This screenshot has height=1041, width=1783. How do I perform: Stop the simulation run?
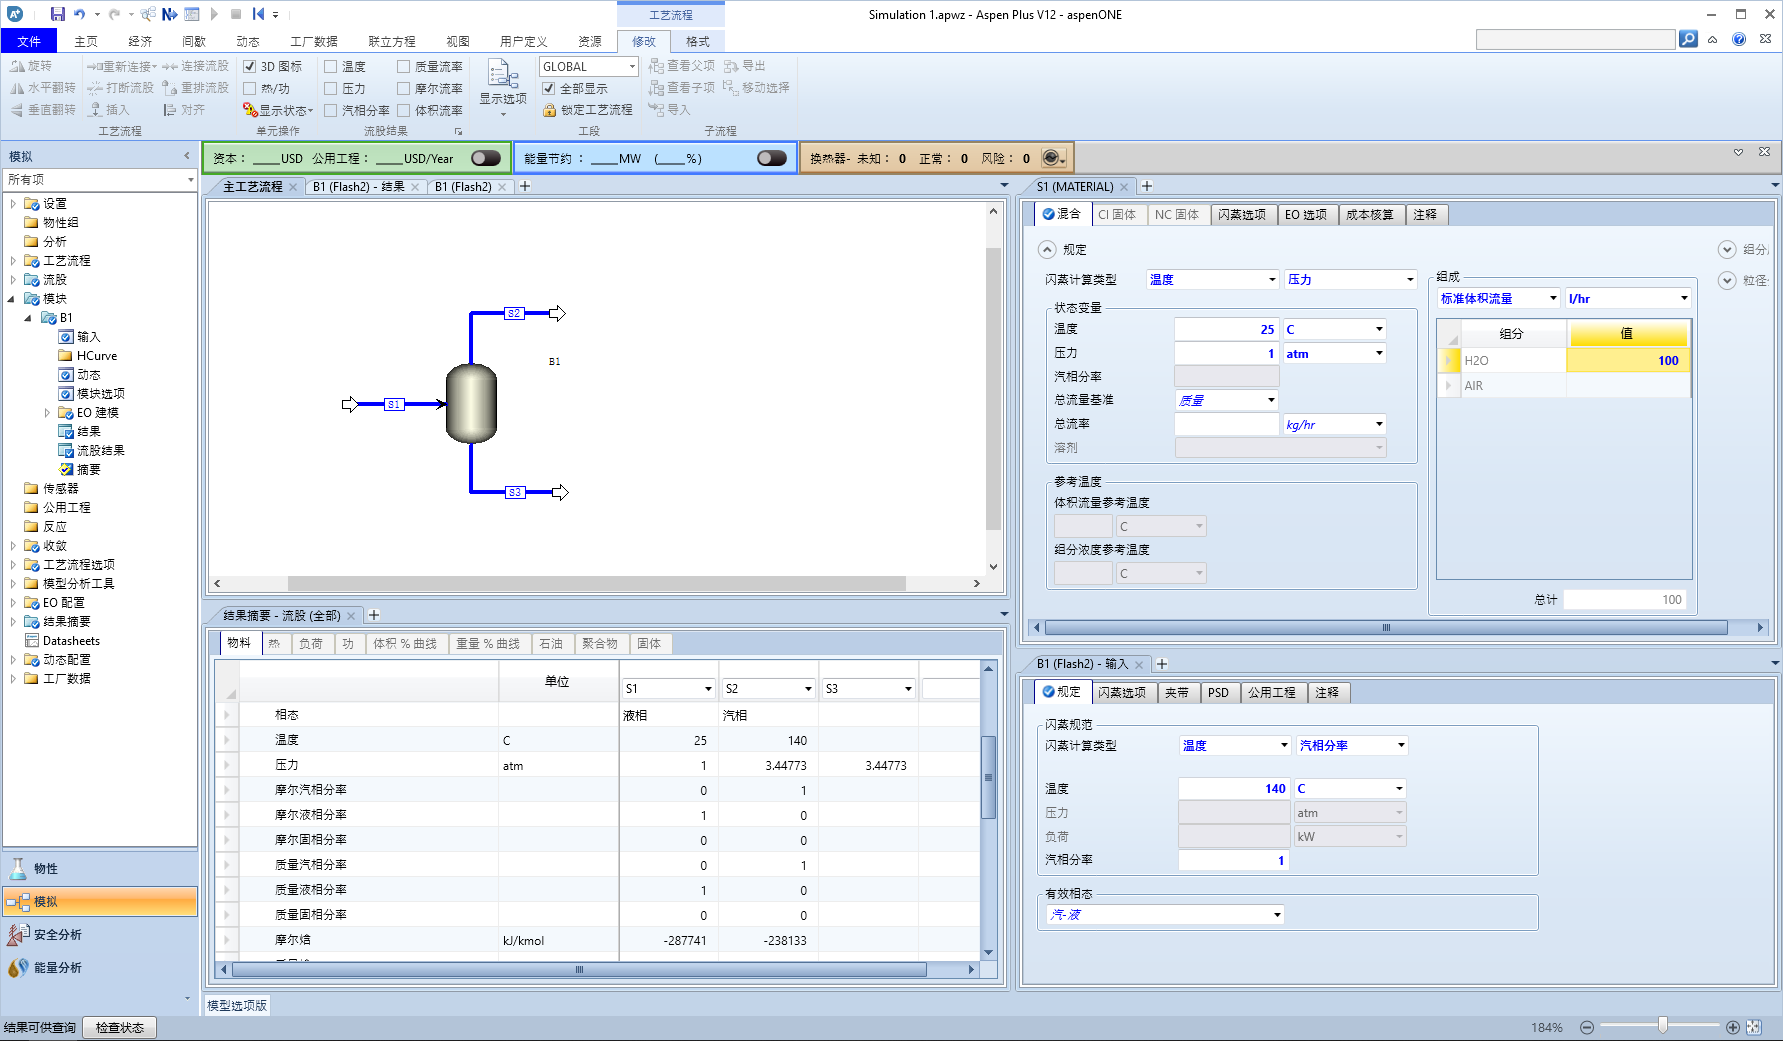pos(236,14)
